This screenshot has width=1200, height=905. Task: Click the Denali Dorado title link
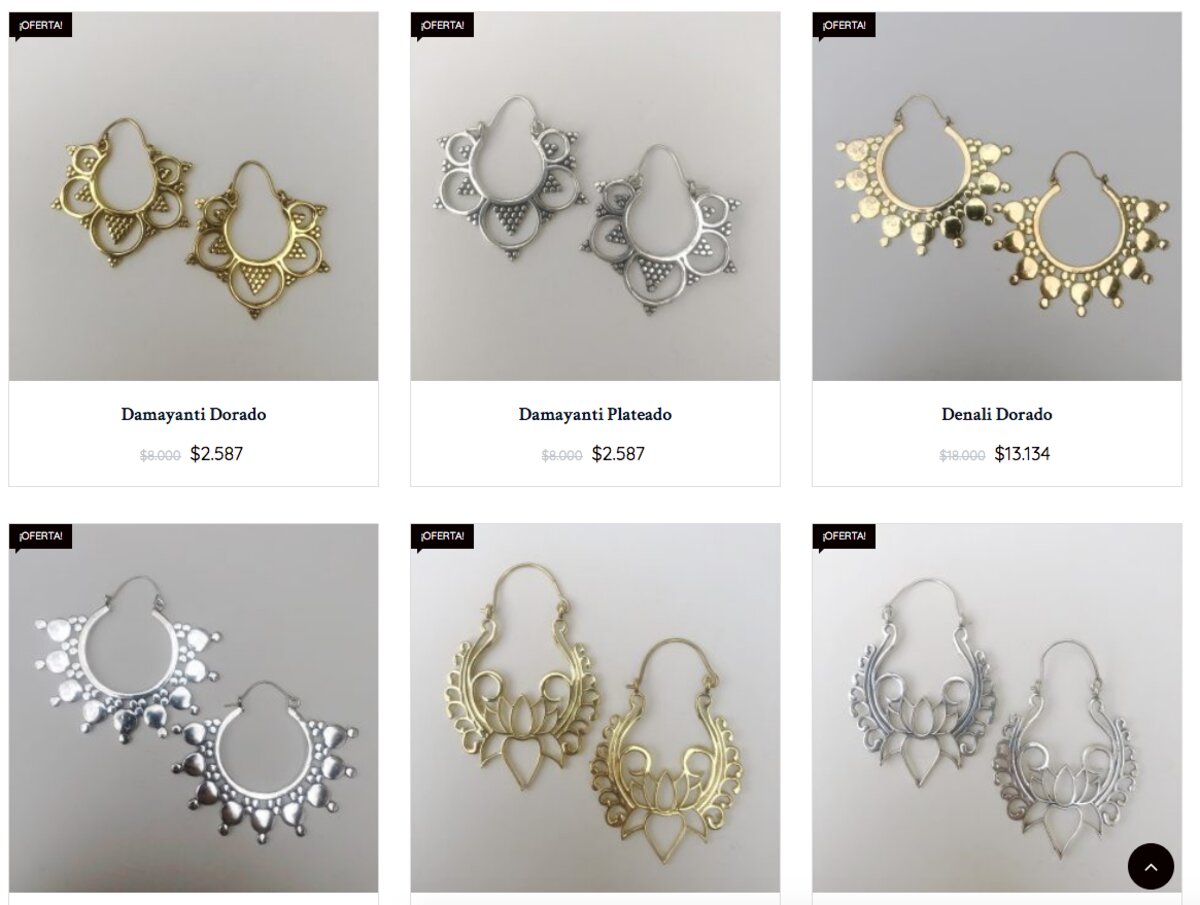tap(997, 414)
